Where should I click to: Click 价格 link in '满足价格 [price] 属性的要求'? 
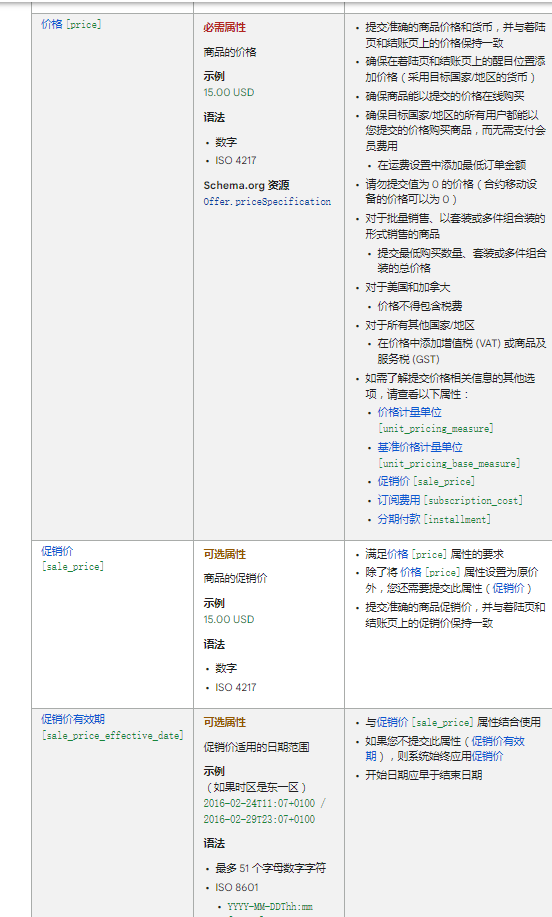click(x=398, y=554)
